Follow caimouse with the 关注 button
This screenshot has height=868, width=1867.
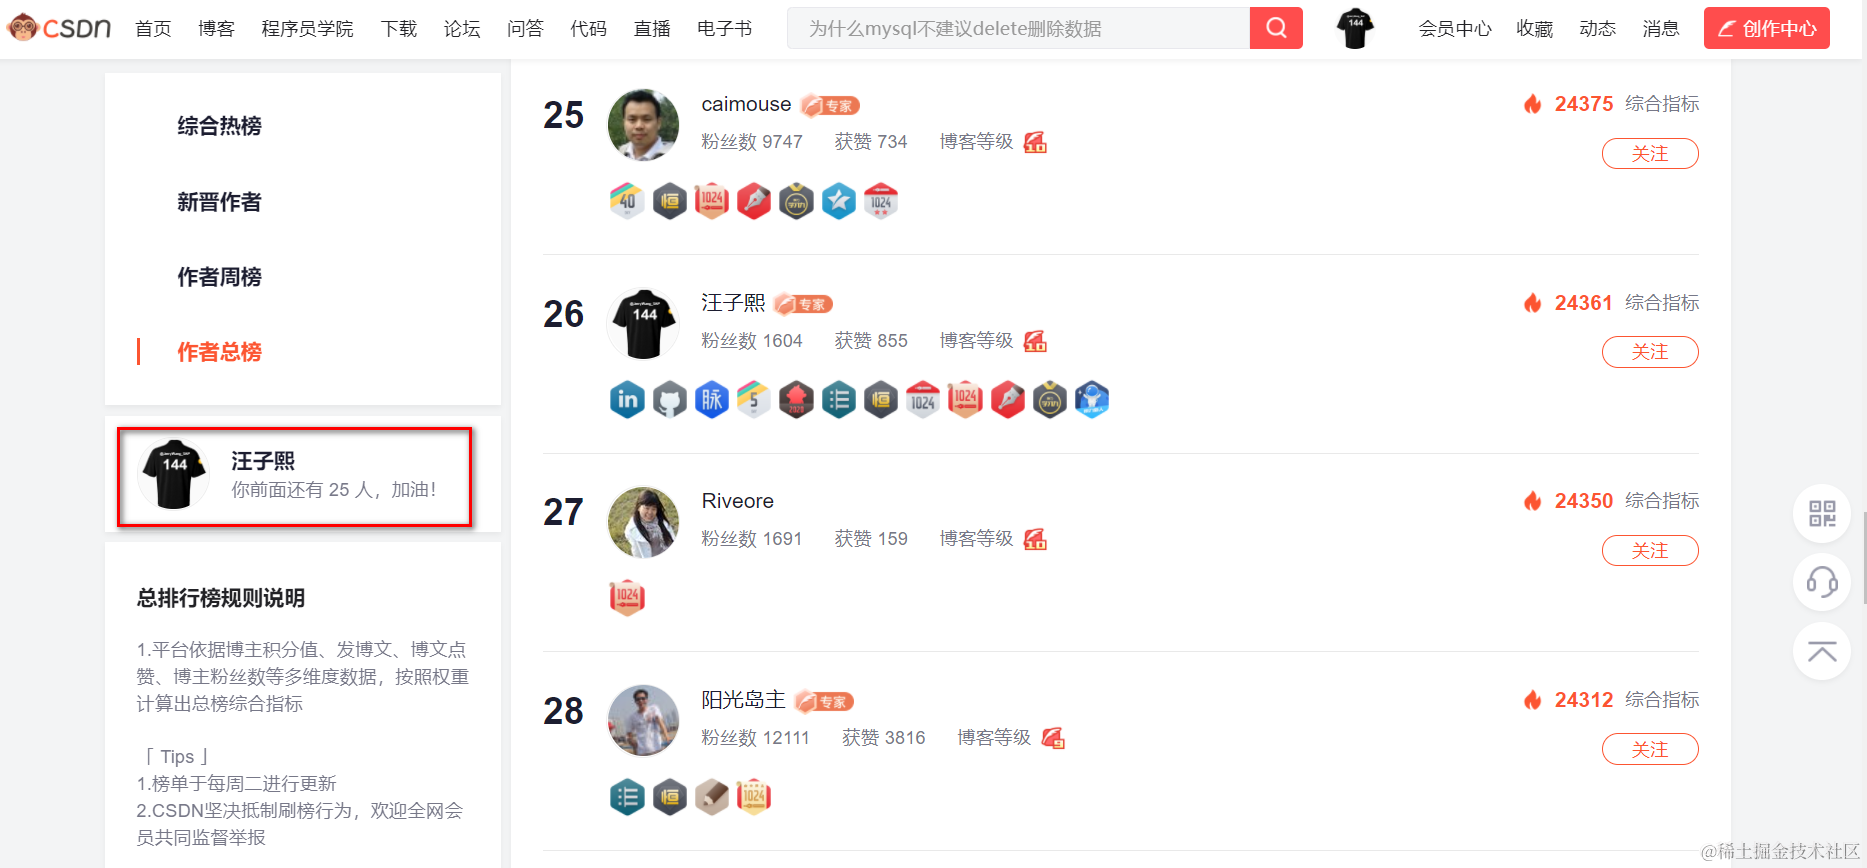pyautogui.click(x=1650, y=154)
